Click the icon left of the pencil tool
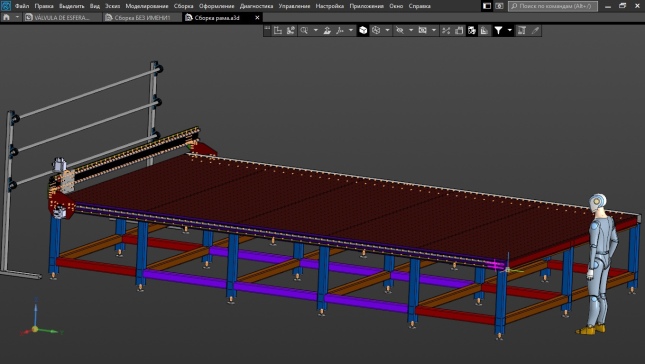This screenshot has height=364, width=645. click(522, 30)
